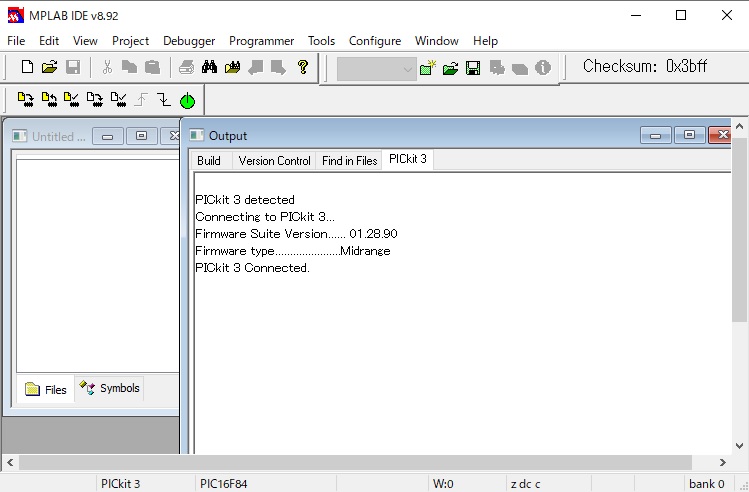Click the 'bank 0' status bar entry
This screenshot has height=492, width=749.
click(706, 484)
